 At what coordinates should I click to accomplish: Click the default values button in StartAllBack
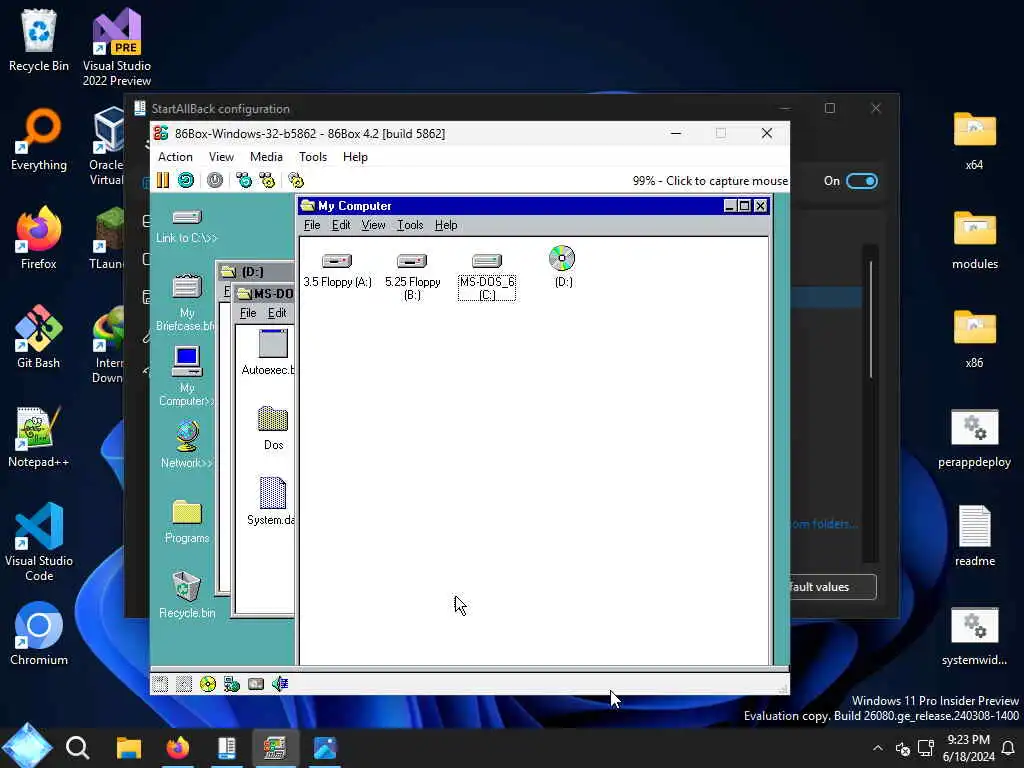[x=833, y=586]
